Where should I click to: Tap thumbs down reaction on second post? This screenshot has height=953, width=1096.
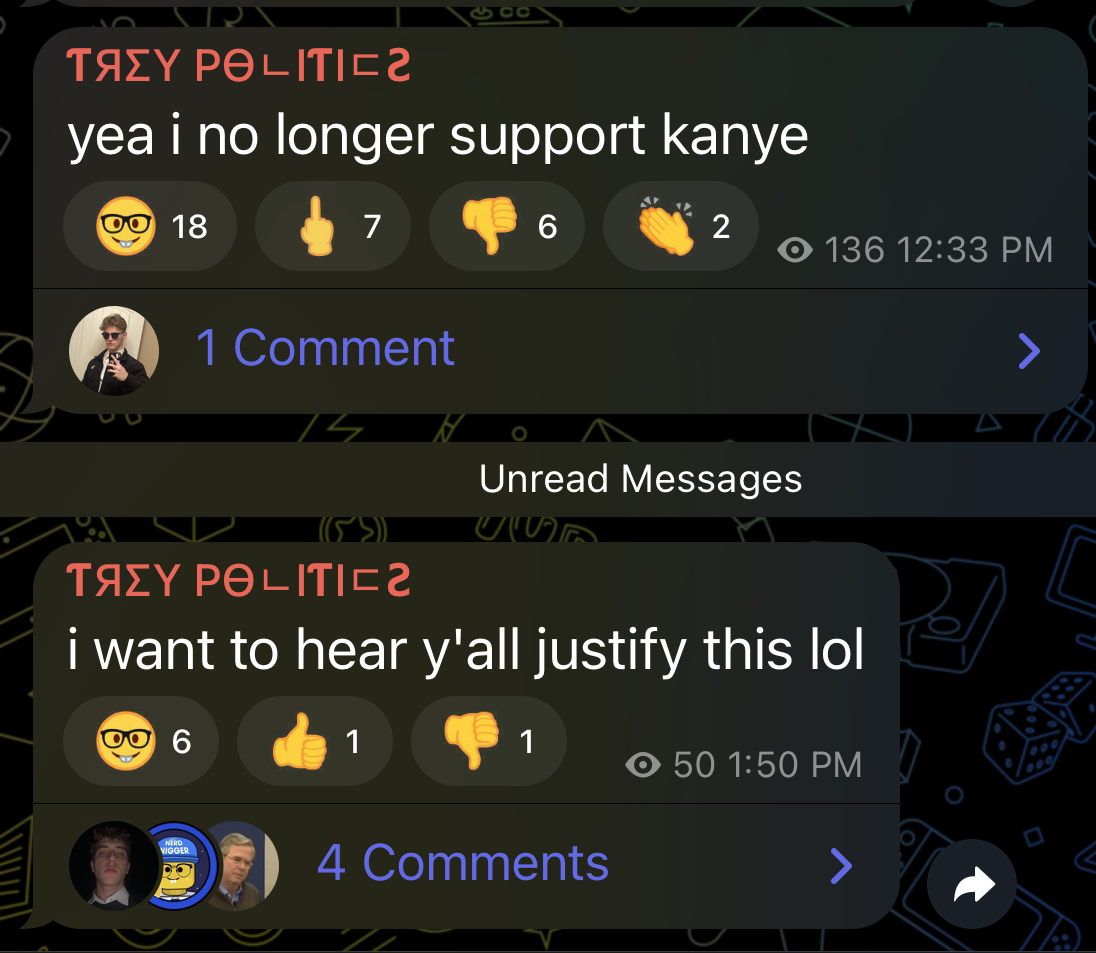coord(489,741)
